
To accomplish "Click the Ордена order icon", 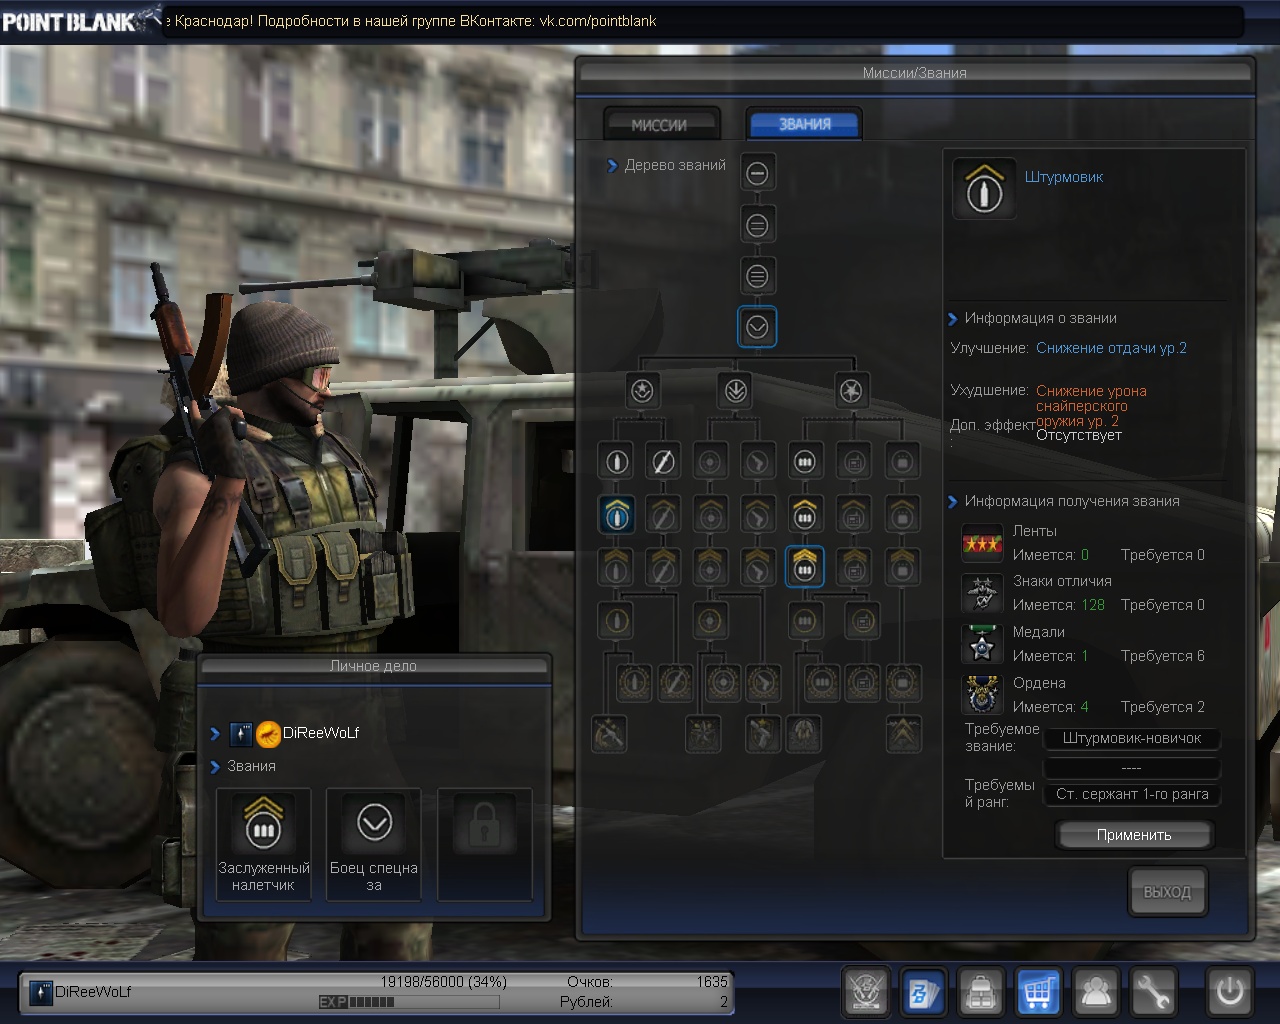I will point(982,695).
